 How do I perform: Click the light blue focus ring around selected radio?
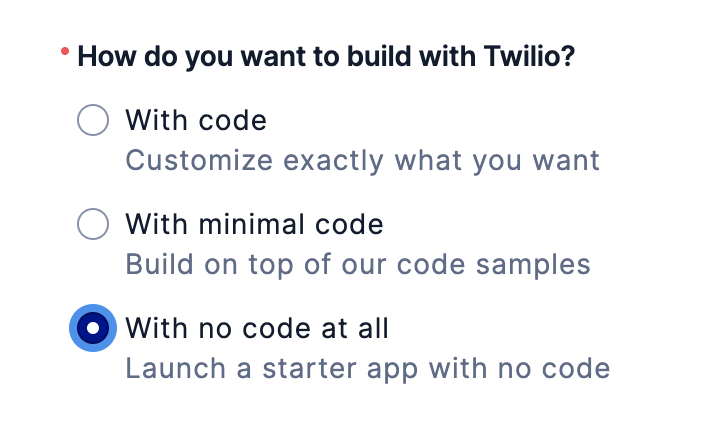[73, 328]
